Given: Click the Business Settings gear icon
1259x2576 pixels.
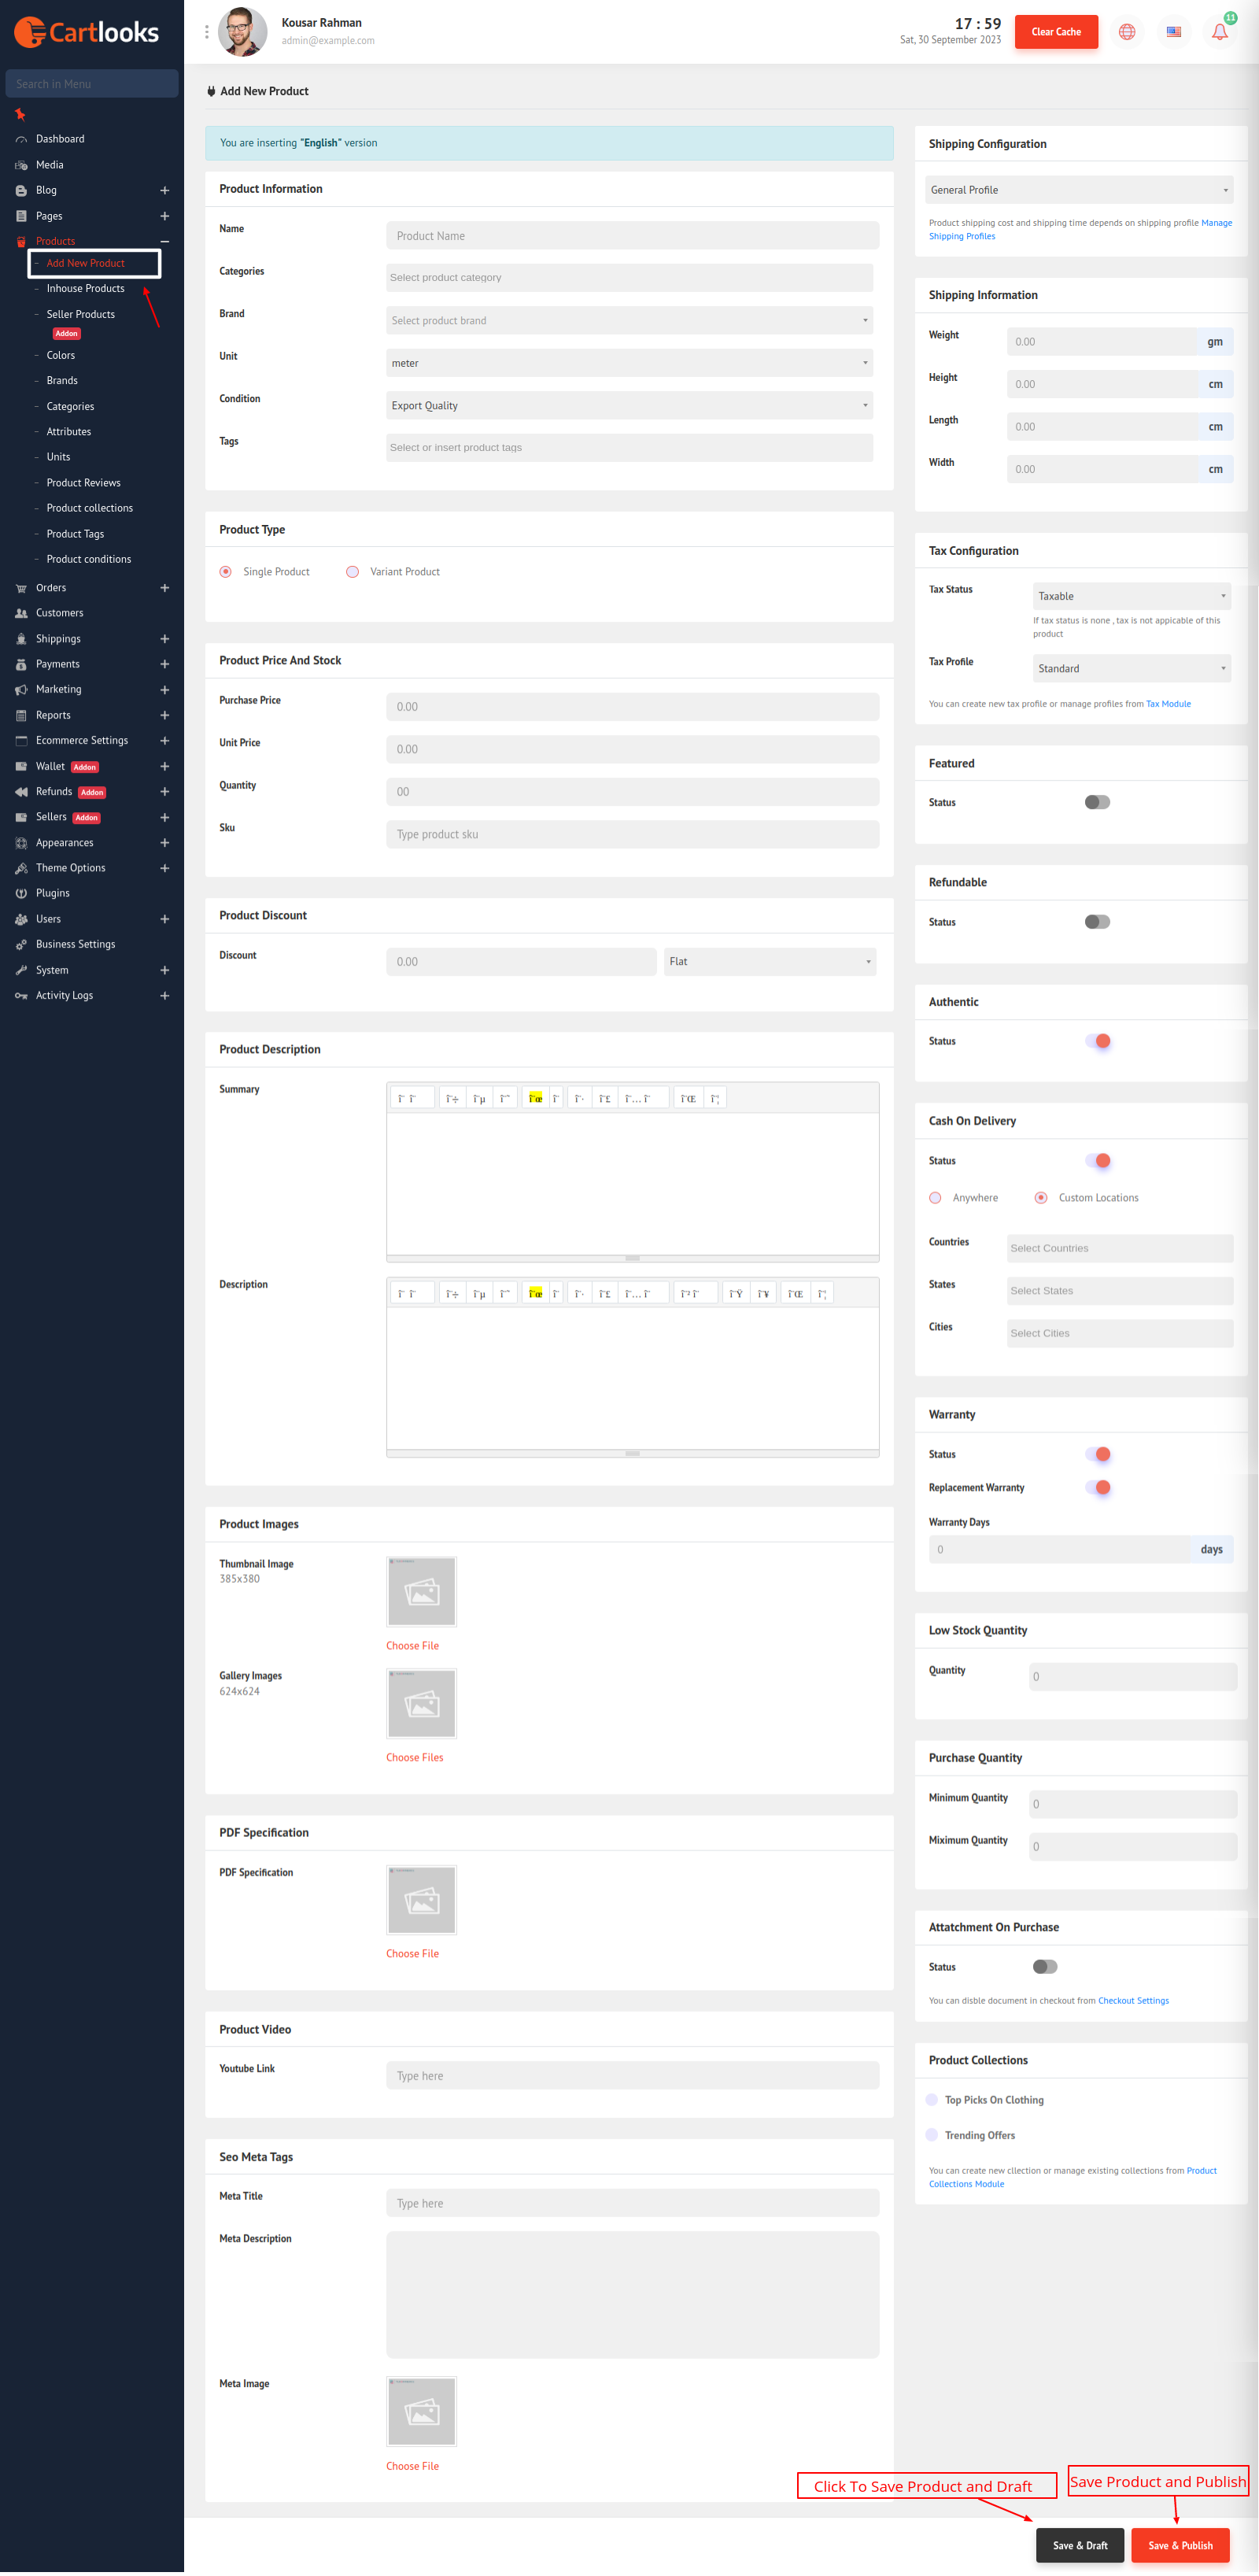Looking at the screenshot, I should (x=21, y=944).
